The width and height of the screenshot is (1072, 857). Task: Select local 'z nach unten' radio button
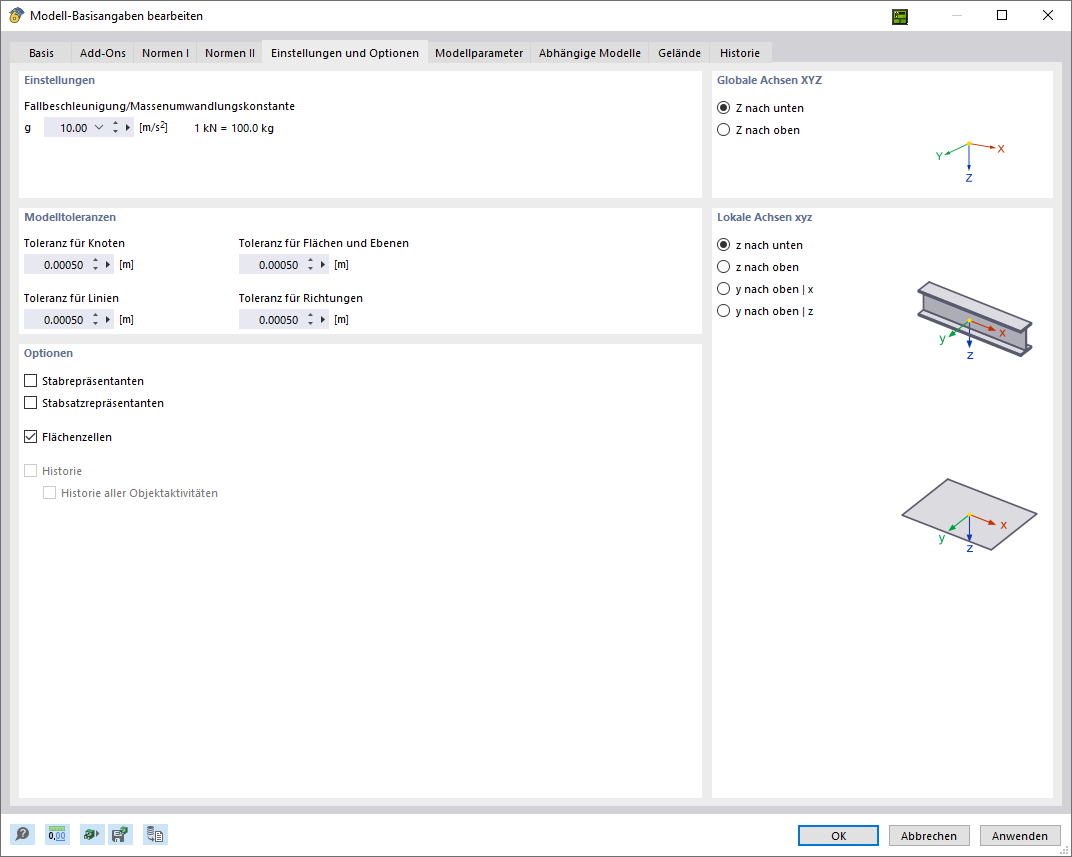pos(723,245)
